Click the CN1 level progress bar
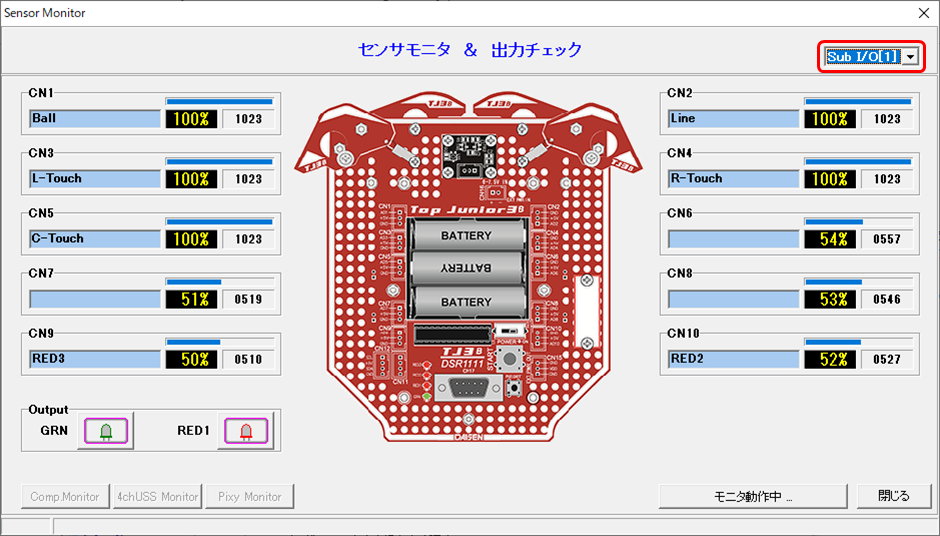Image resolution: width=940 pixels, height=536 pixels. (x=219, y=102)
